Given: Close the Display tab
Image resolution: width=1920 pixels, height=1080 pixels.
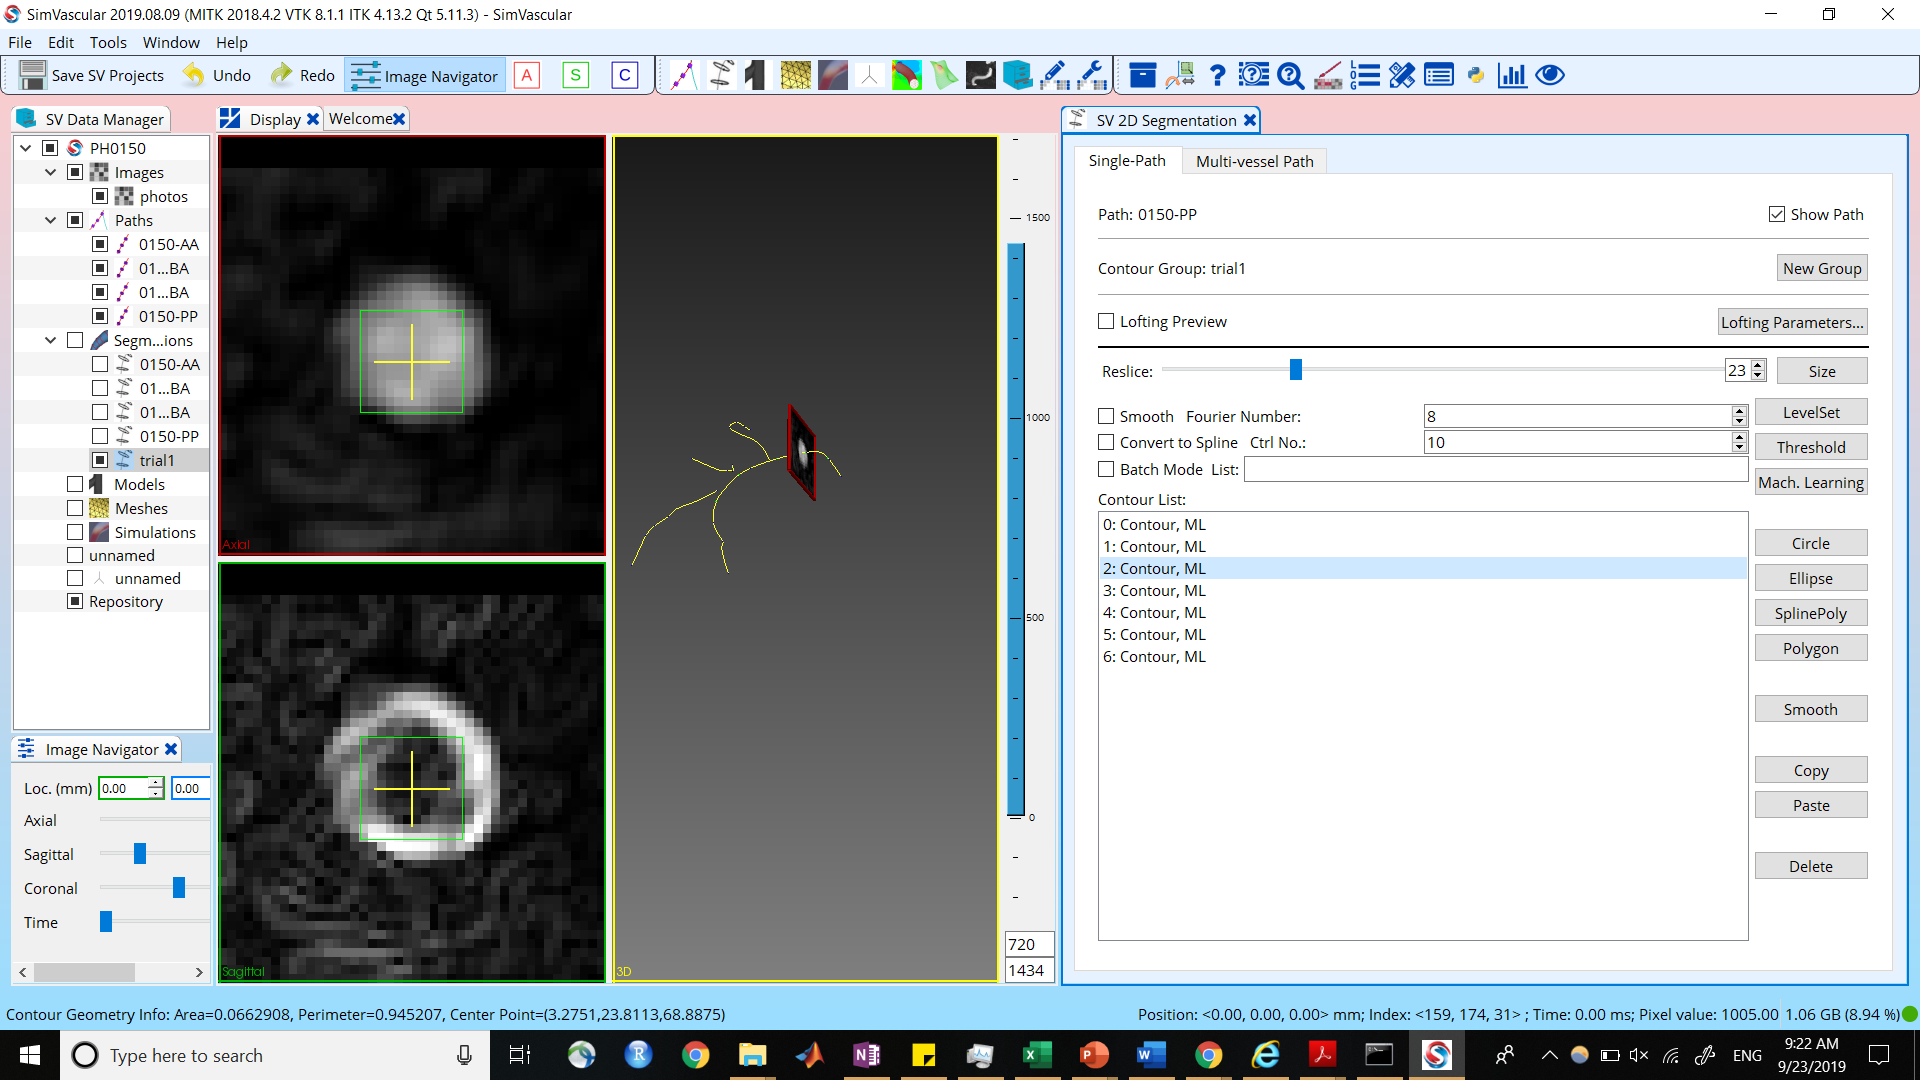Looking at the screenshot, I should (313, 119).
